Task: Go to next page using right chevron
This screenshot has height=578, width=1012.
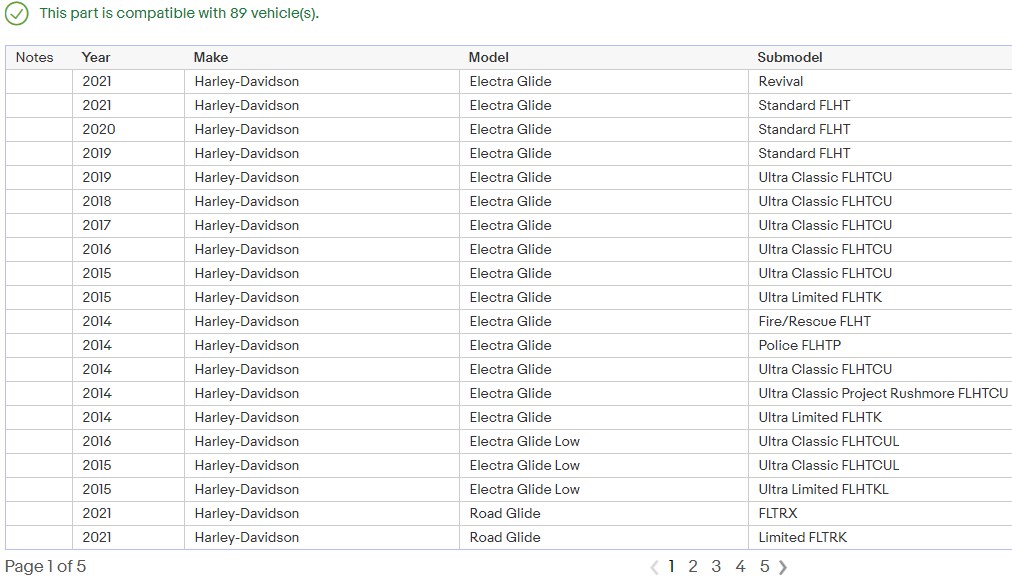Action: click(x=783, y=567)
